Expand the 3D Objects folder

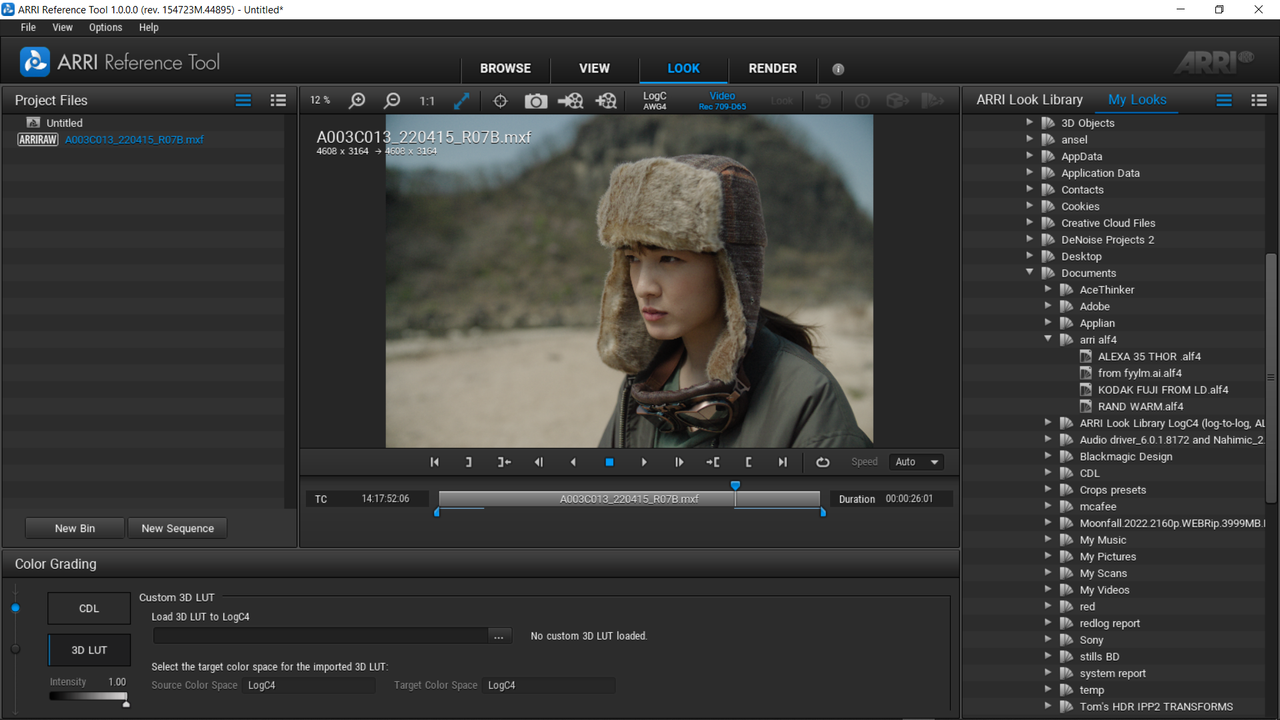(x=1029, y=123)
